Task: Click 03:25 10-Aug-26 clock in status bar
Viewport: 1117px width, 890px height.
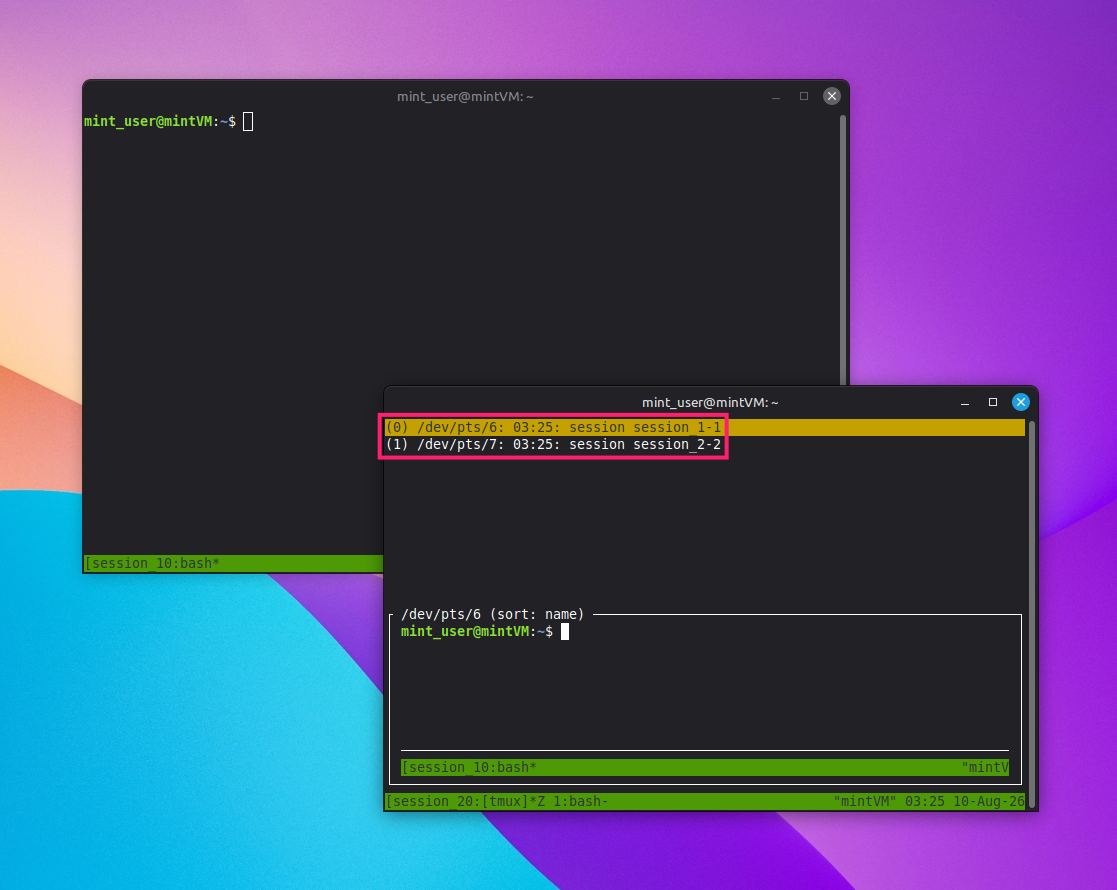Action: [965, 802]
